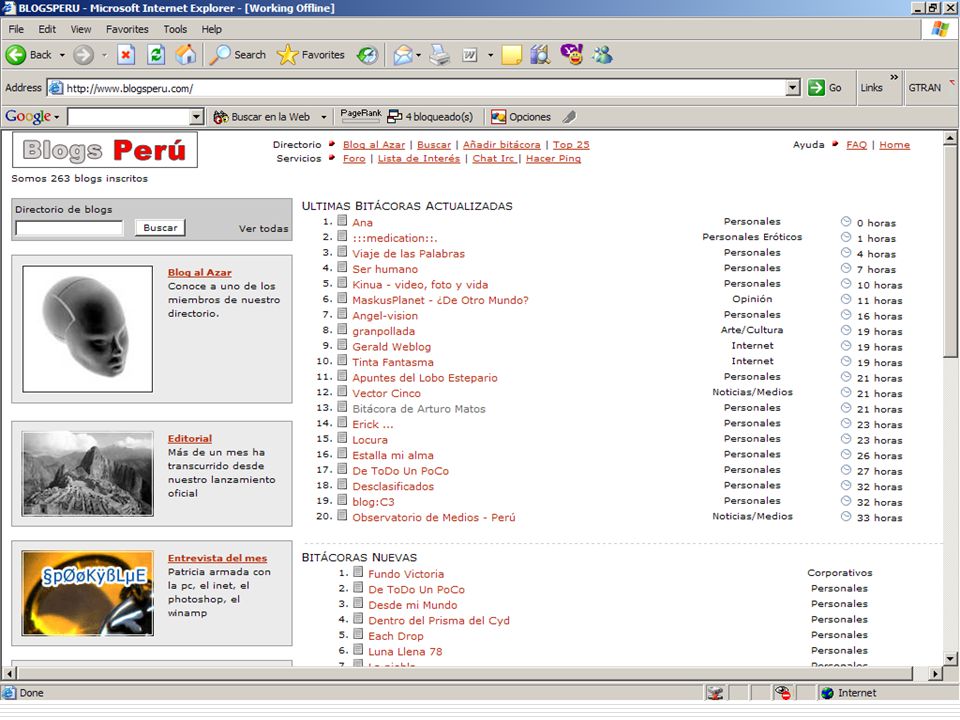Click the SpookyBlue interview thumbnail

pyautogui.click(x=88, y=593)
